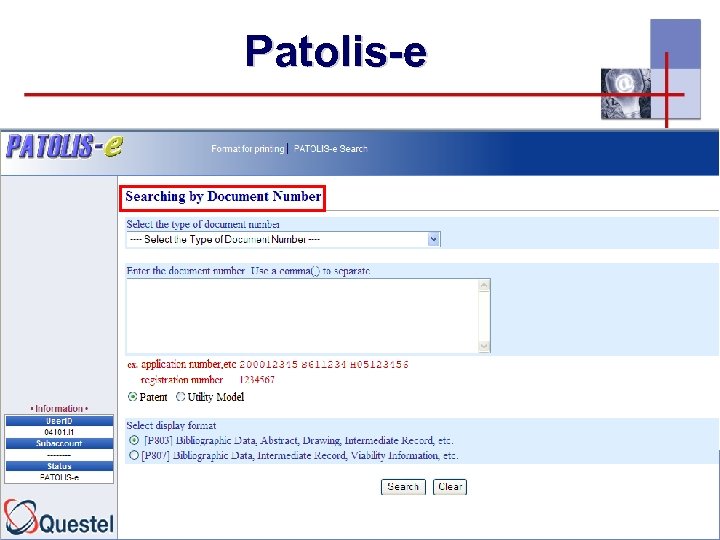720x540 pixels.
Task: Click the example application number text
Action: 268,365
